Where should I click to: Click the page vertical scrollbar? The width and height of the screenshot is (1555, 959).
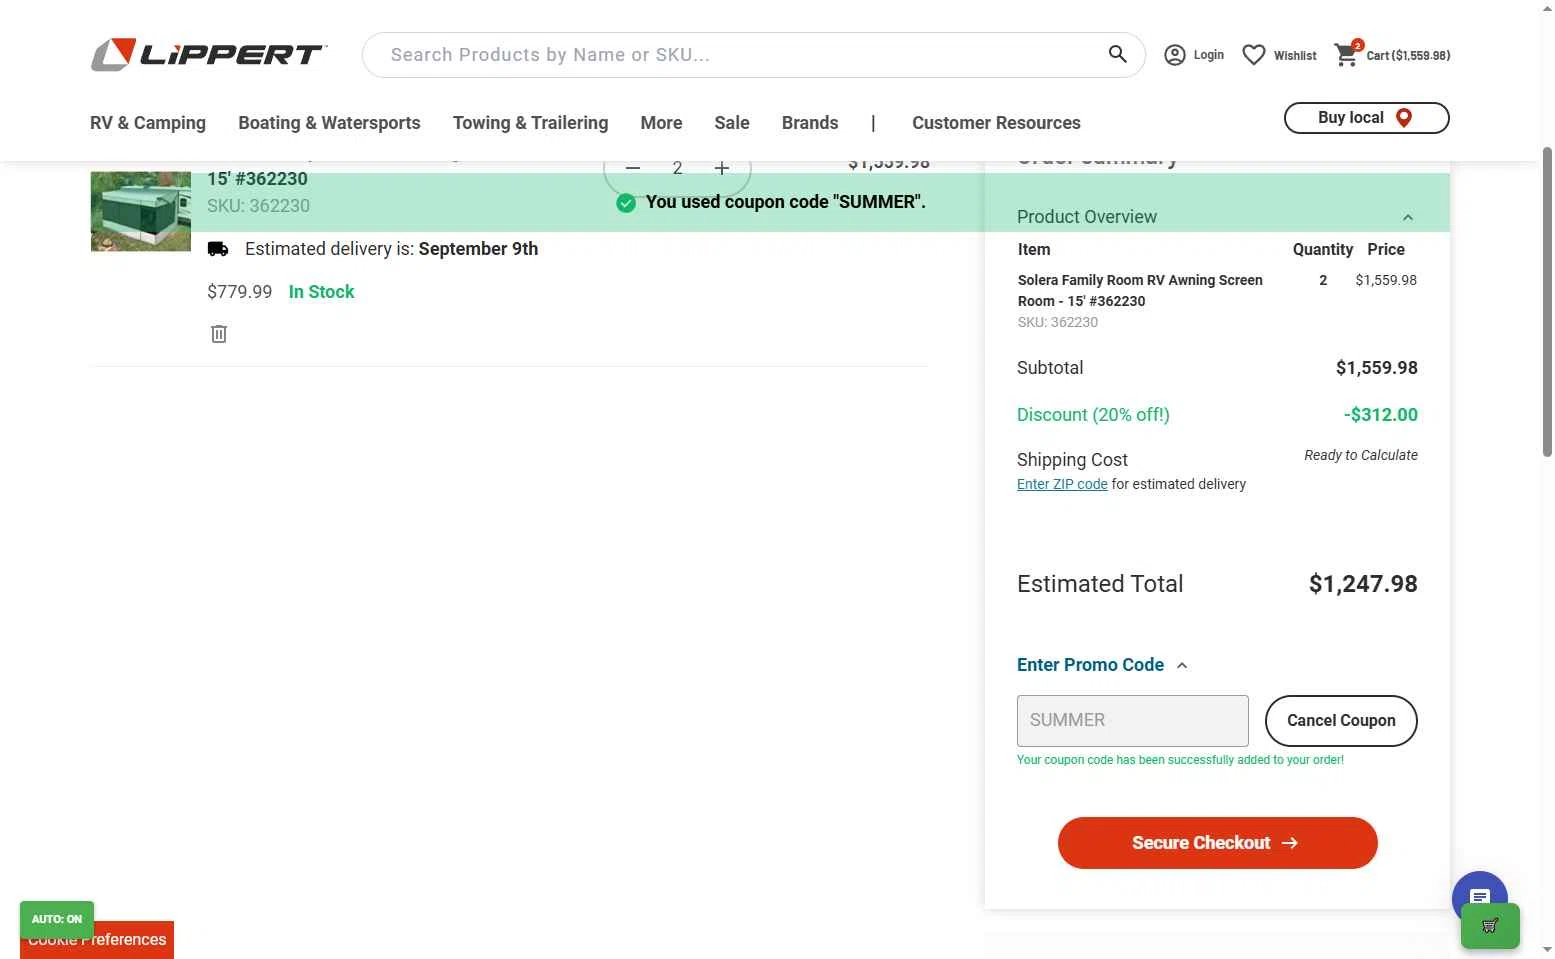(1547, 300)
